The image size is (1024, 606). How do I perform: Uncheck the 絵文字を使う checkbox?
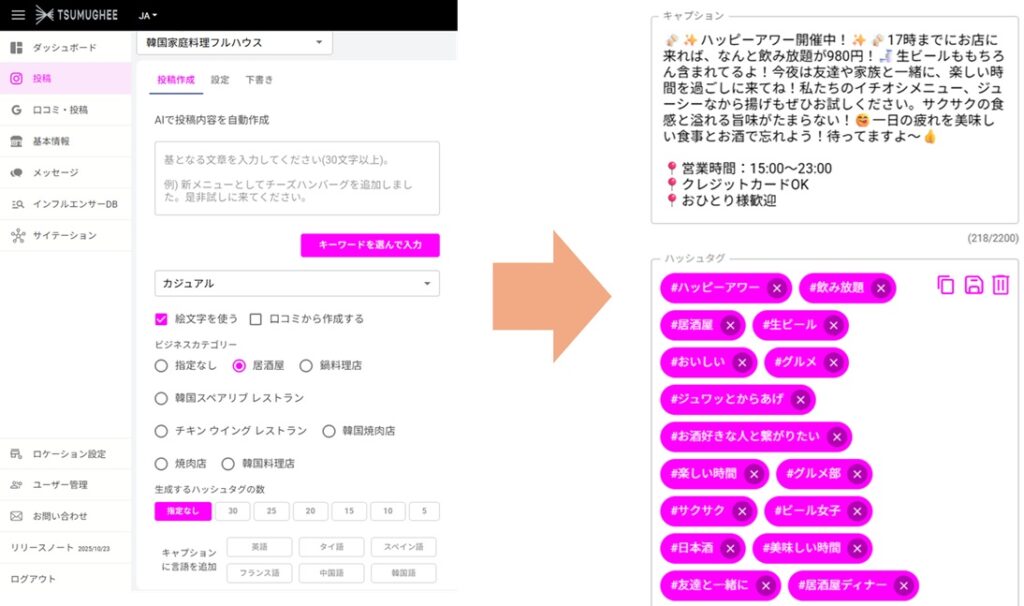(161, 319)
